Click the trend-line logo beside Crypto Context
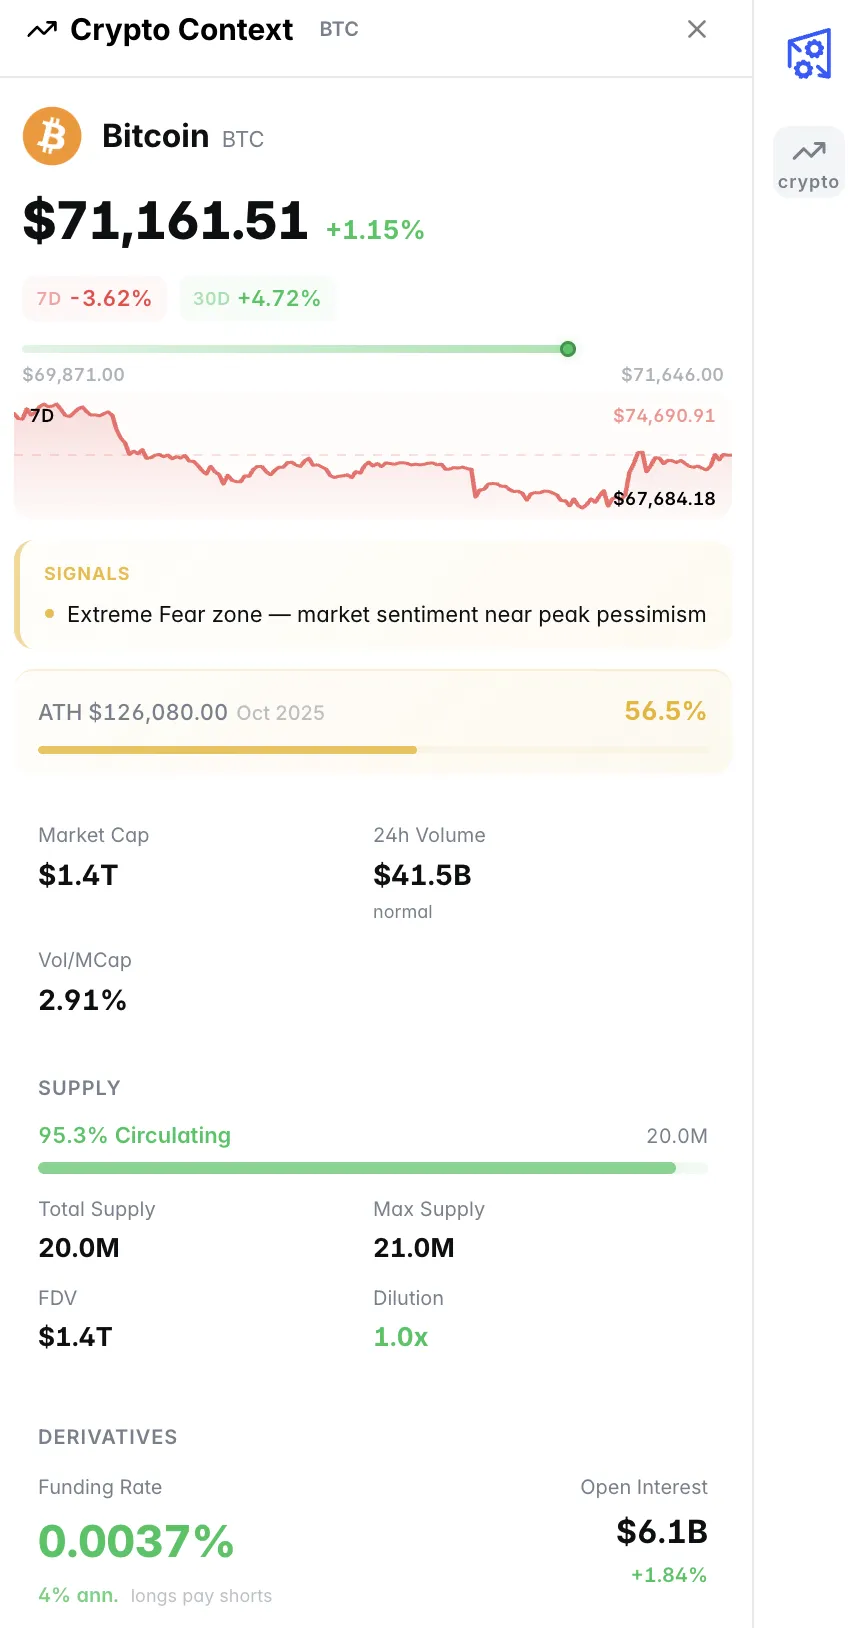Viewport: 864px width, 1628px height. (x=41, y=30)
